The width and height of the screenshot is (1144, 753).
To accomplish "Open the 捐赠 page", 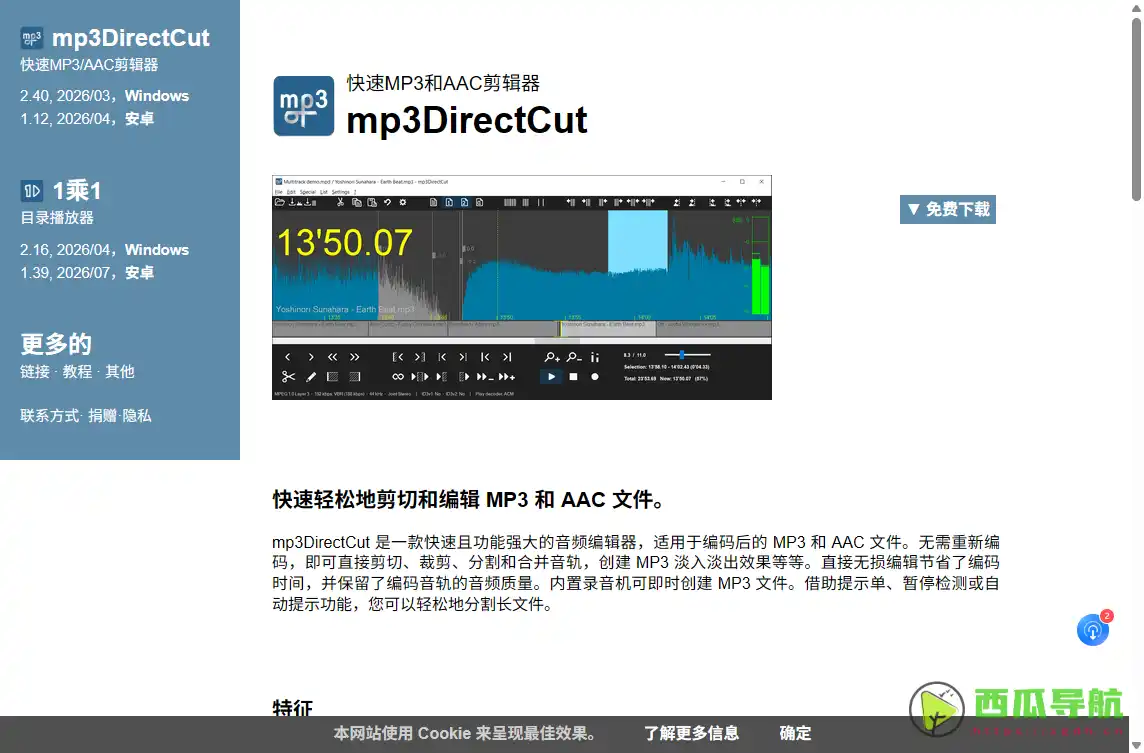I will [102, 415].
